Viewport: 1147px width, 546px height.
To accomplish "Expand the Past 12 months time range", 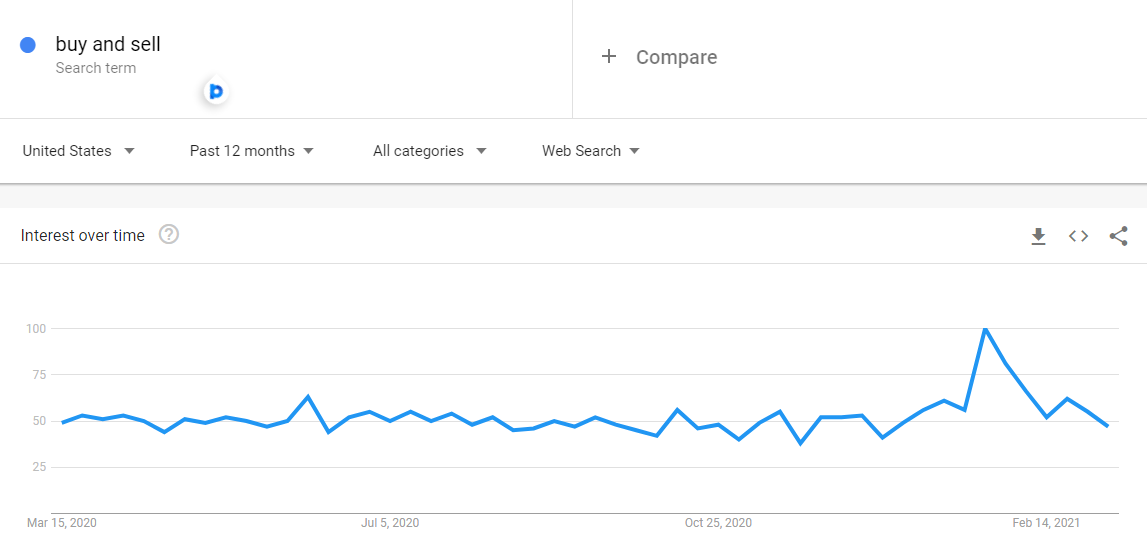I will pos(252,151).
